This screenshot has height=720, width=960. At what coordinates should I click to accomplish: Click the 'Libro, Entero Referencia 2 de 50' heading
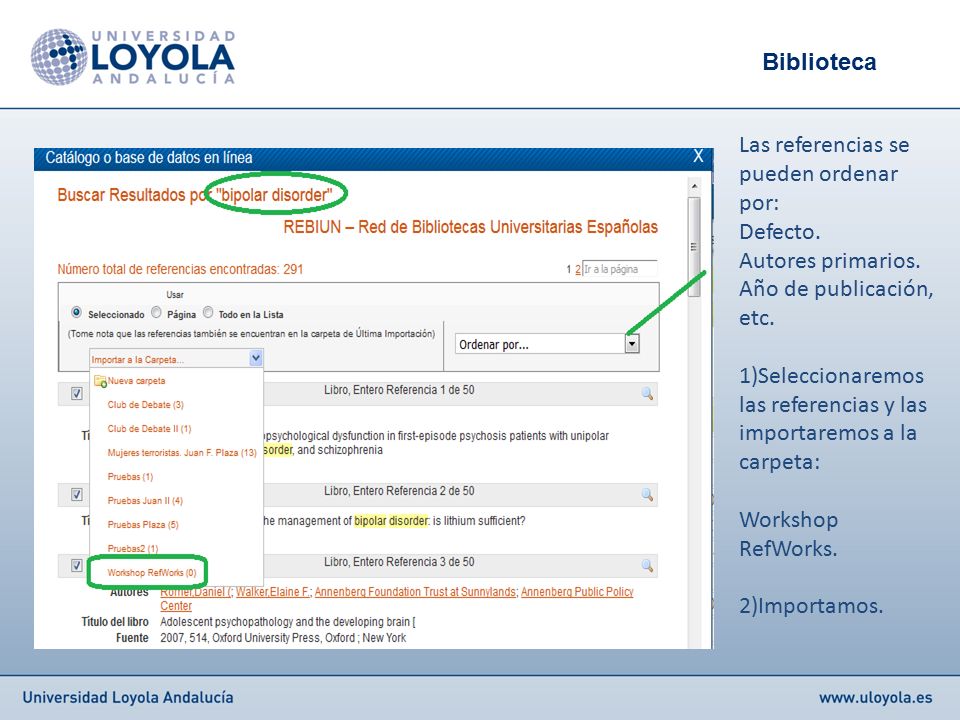pos(399,491)
